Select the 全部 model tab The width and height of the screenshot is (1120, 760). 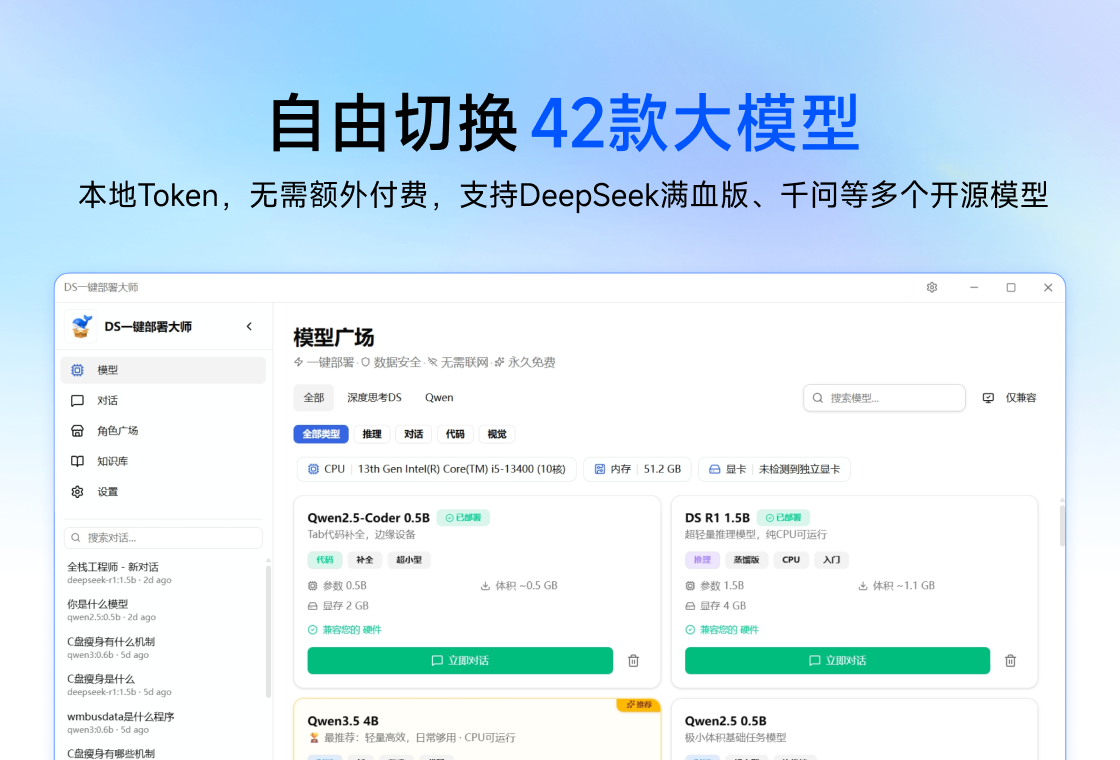(x=314, y=398)
